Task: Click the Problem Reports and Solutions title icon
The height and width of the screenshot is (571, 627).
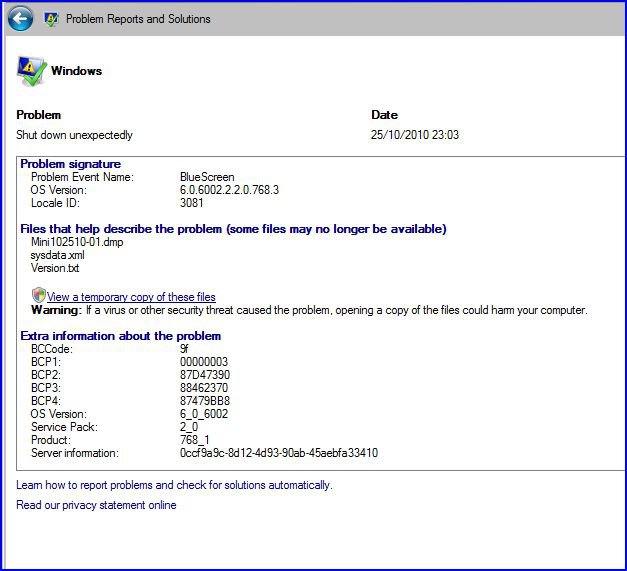Action: click(x=51, y=19)
